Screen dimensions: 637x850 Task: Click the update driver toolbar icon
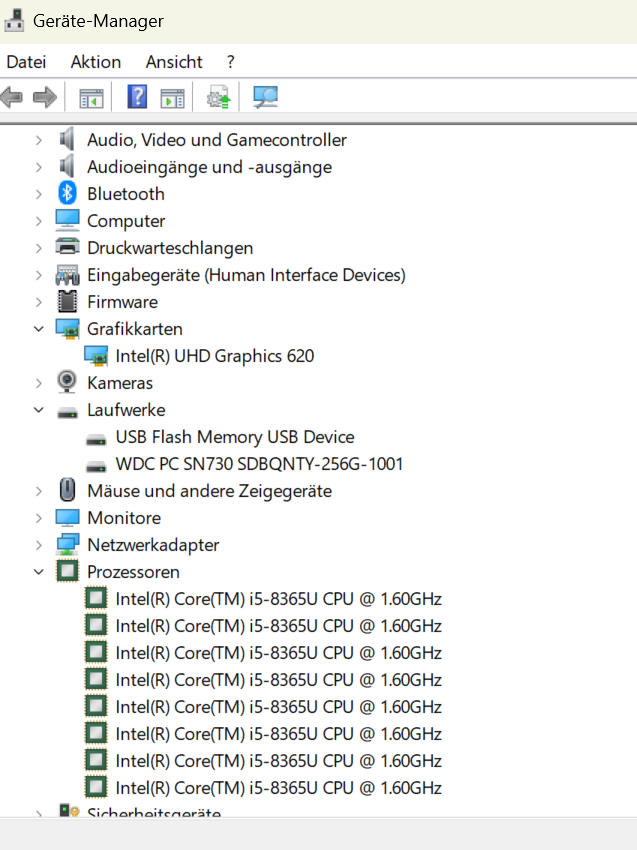(x=218, y=97)
